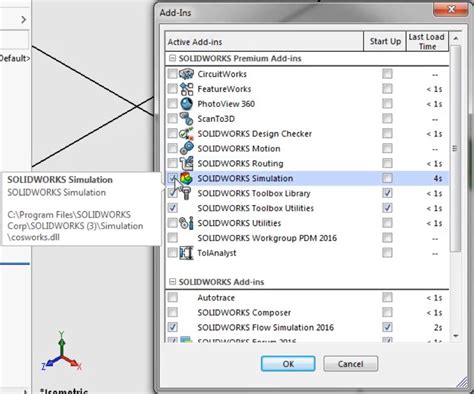Select the ScanTo3D row text
Image resolution: width=474 pixels, height=394 pixels.
(x=216, y=119)
